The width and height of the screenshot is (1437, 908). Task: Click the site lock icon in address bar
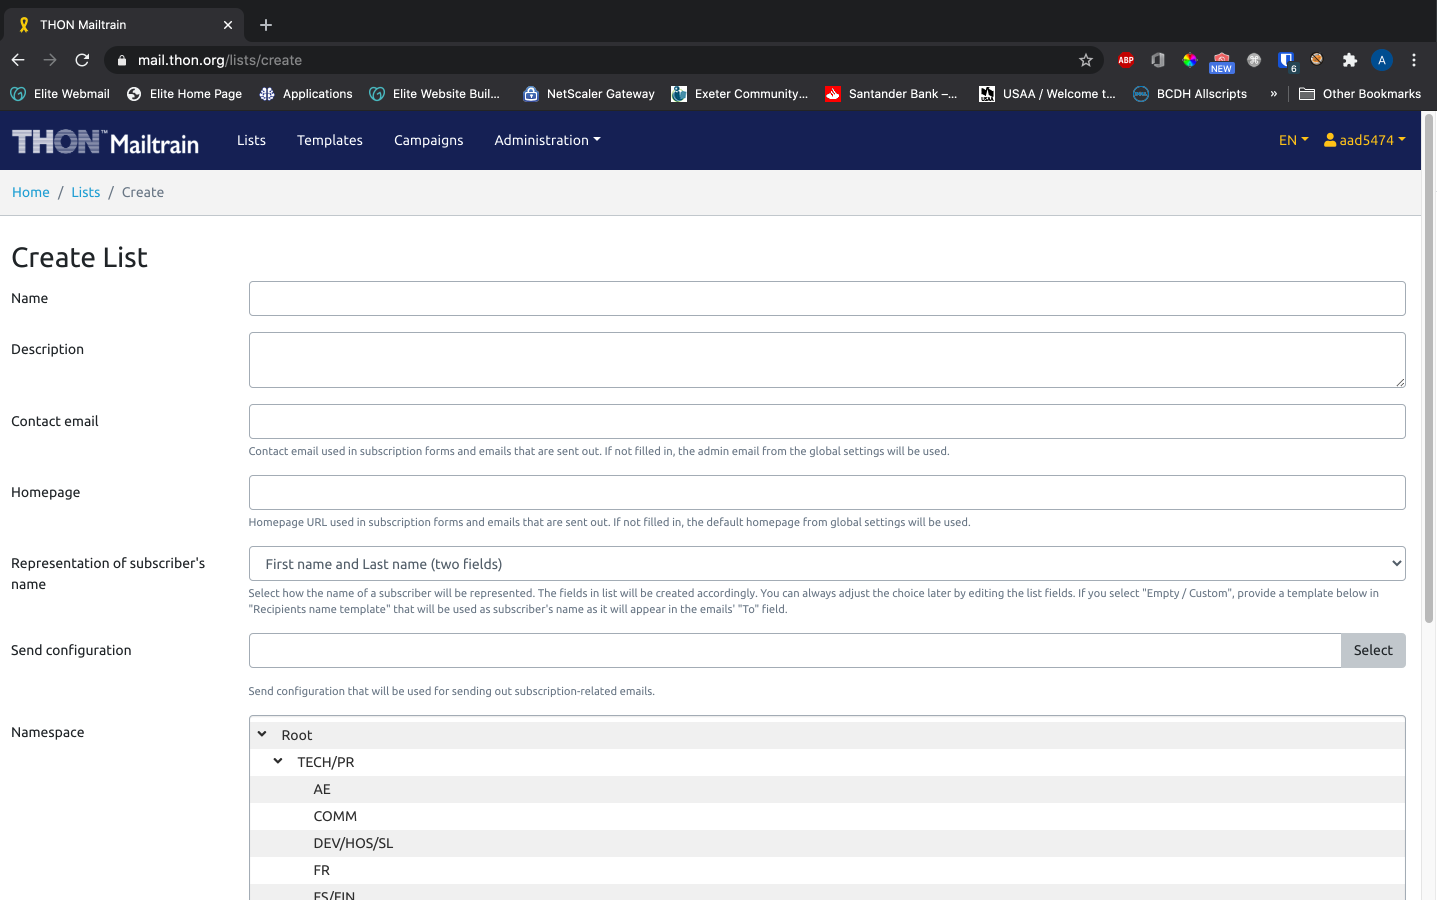[122, 60]
